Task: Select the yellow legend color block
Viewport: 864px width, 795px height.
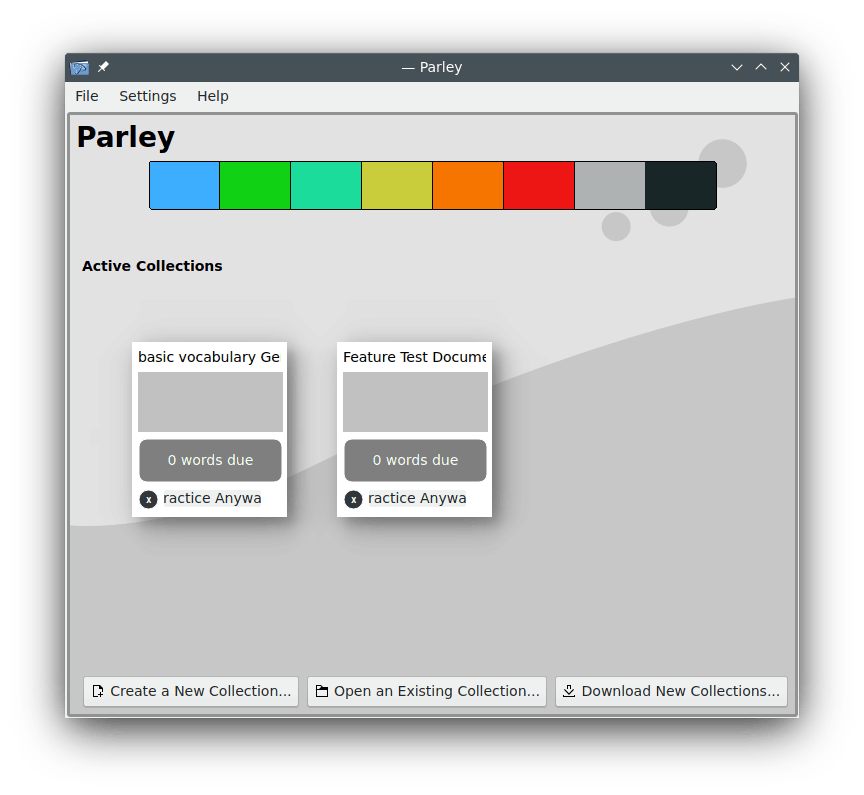Action: pyautogui.click(x=397, y=186)
